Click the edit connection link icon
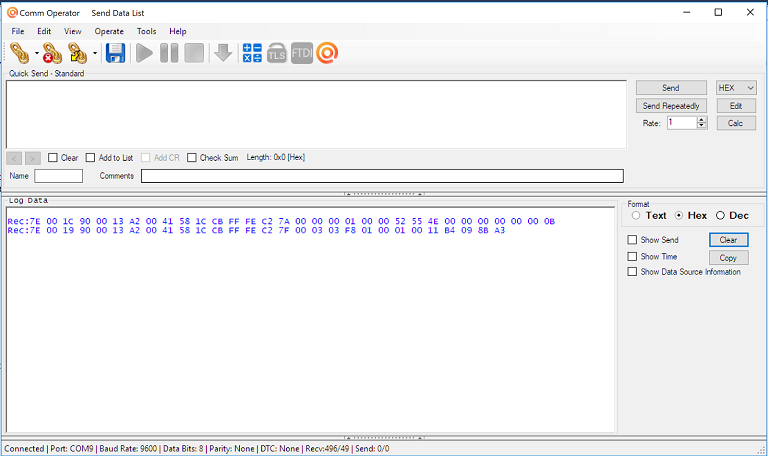Screen dimensions: 768x456 [77, 53]
